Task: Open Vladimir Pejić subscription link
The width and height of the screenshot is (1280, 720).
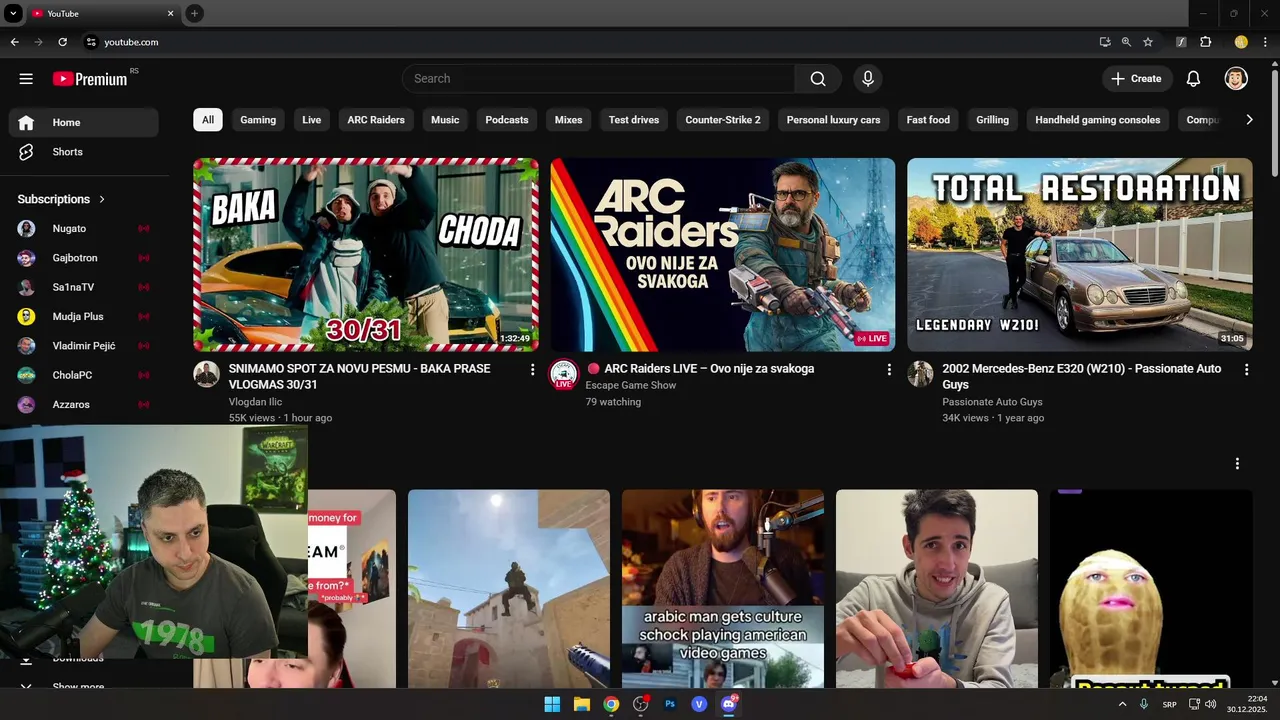Action: [x=84, y=346]
